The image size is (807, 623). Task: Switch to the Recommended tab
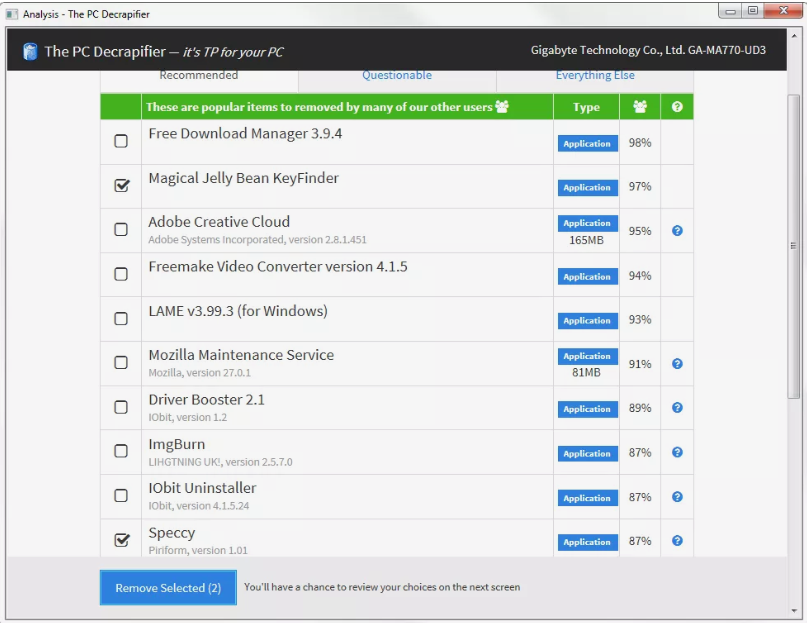(199, 75)
